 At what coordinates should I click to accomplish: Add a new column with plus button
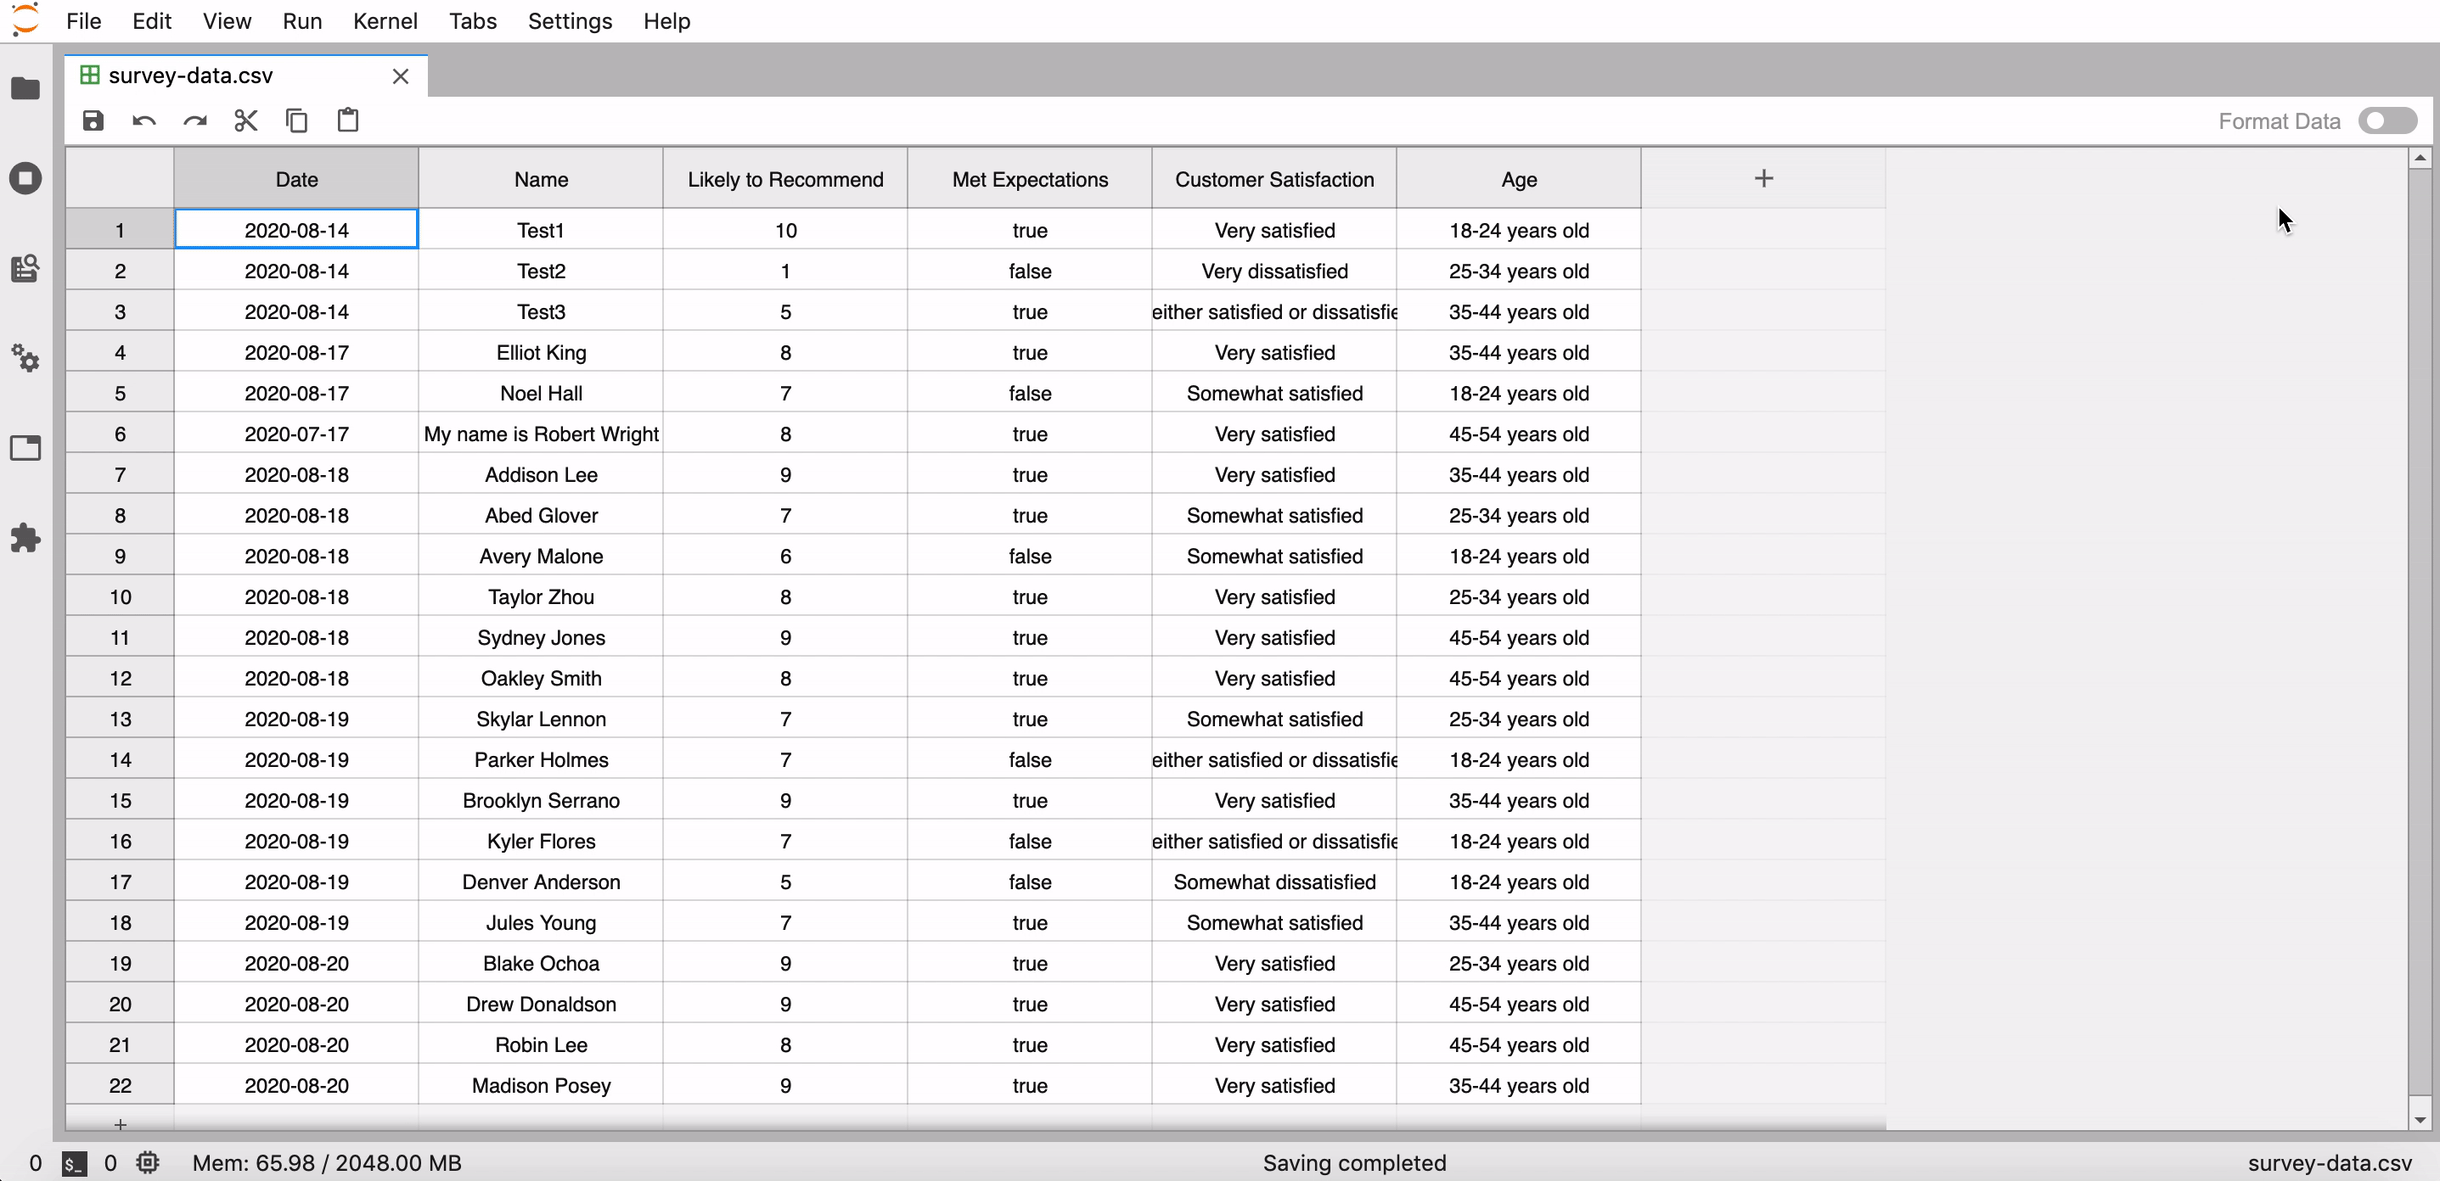click(1763, 179)
